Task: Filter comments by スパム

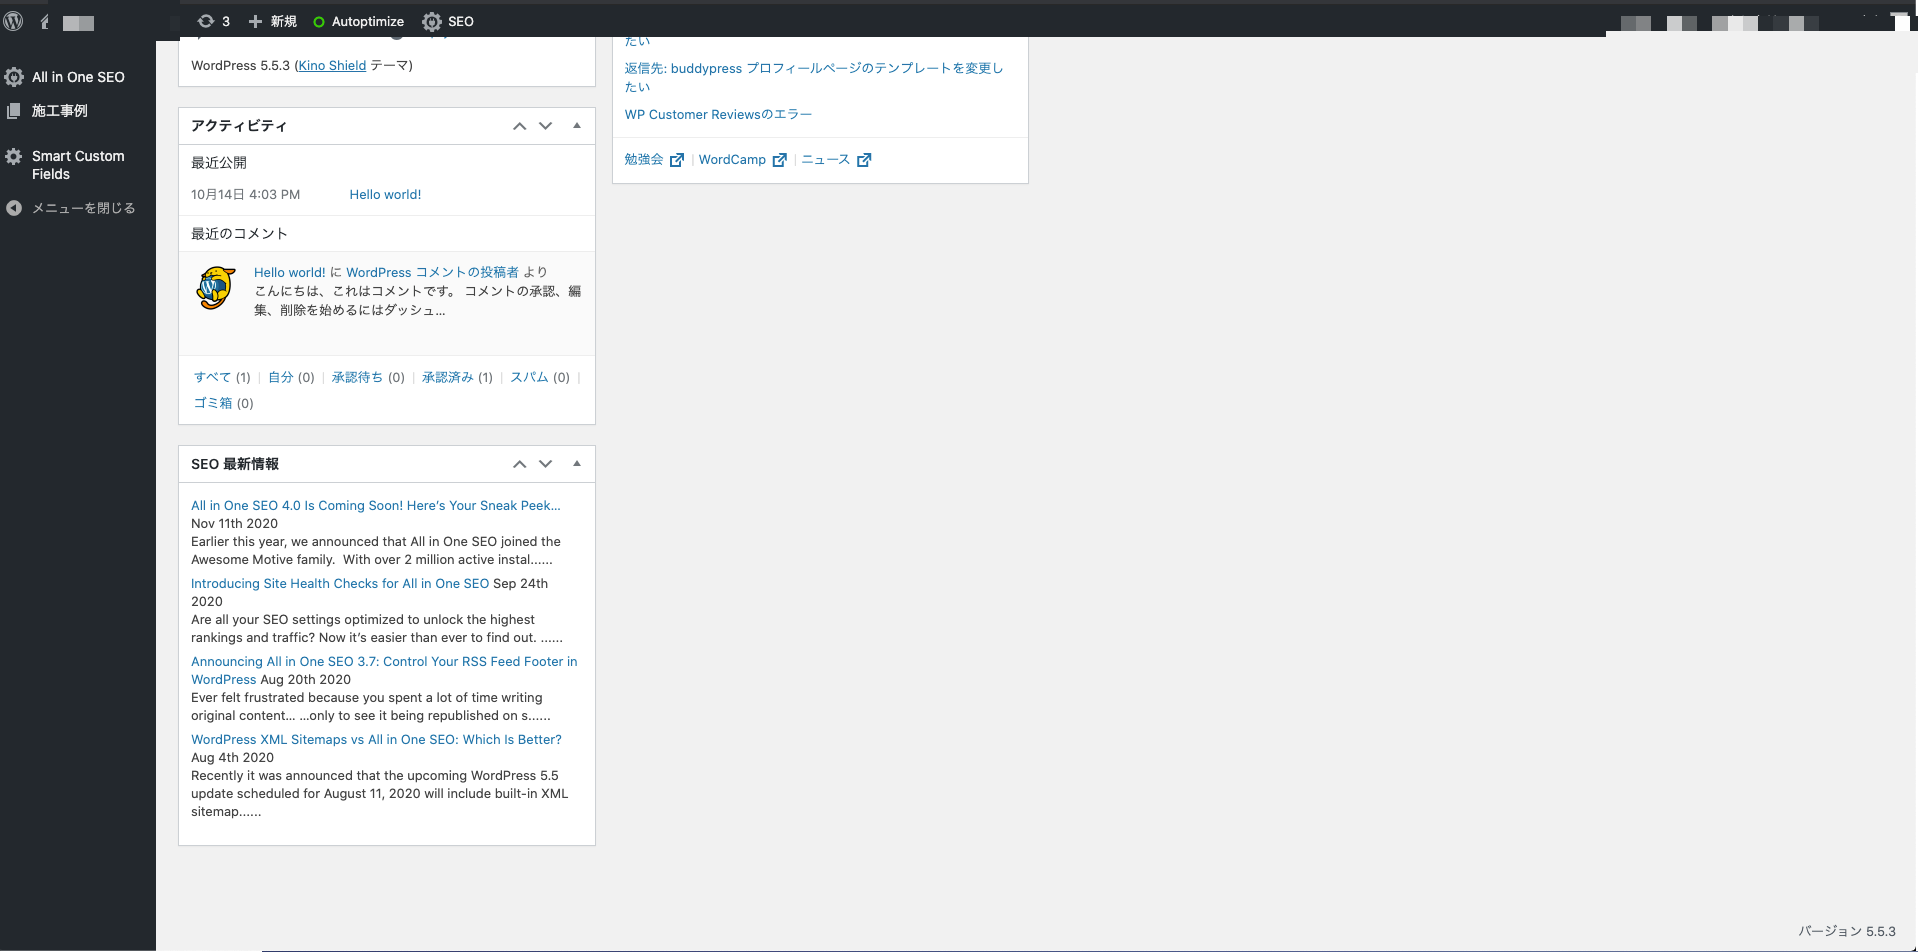Action: [x=529, y=377]
